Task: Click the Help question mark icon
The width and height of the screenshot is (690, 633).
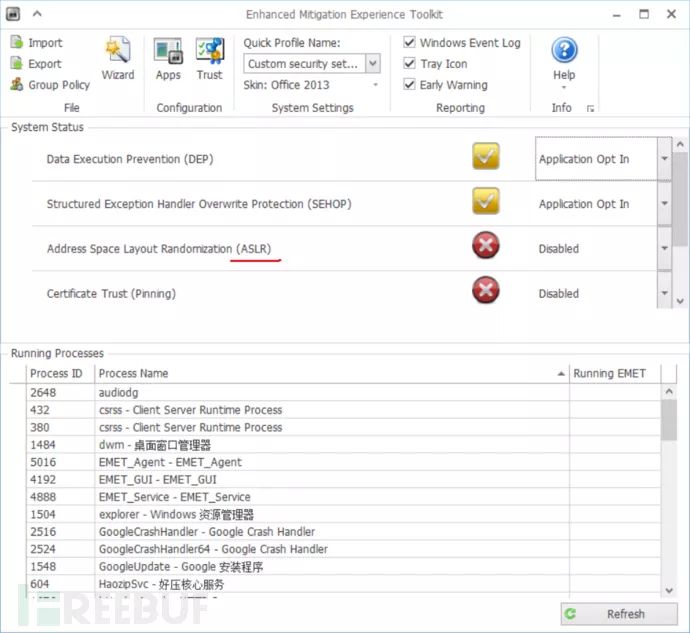Action: pos(564,50)
